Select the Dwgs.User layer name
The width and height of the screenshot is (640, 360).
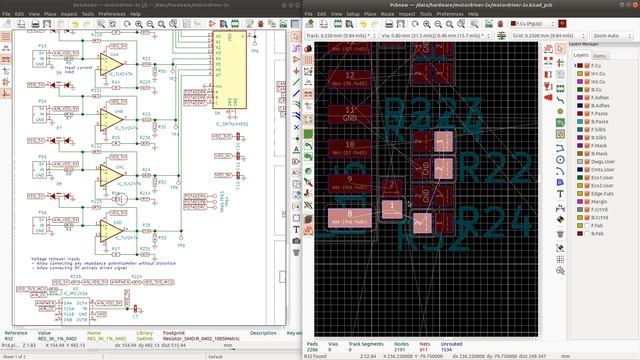click(603, 162)
